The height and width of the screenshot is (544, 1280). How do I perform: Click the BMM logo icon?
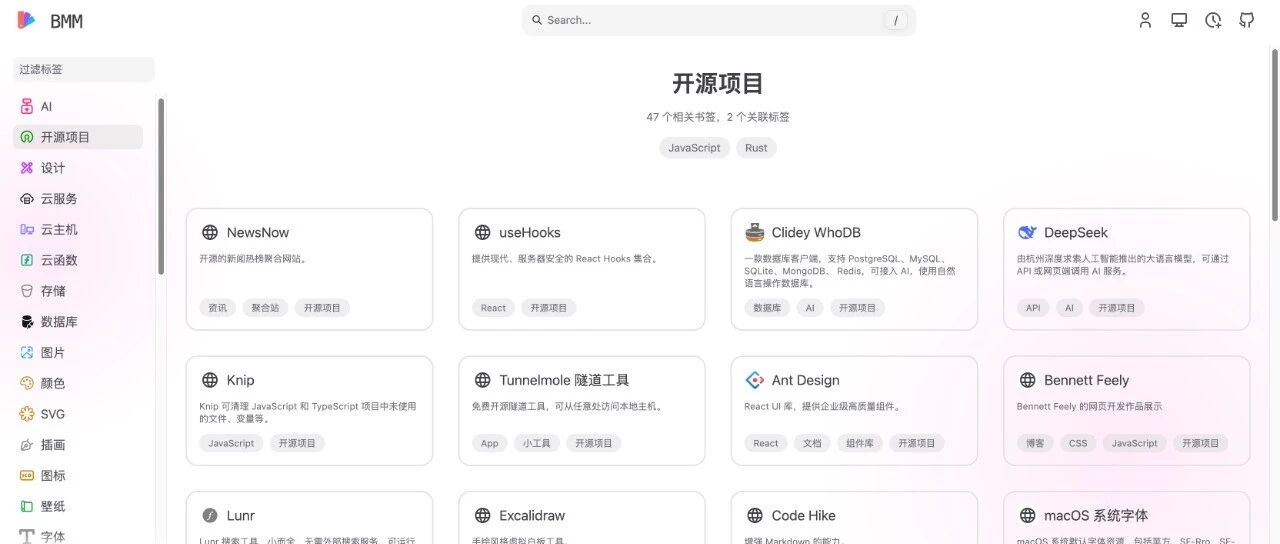27,20
